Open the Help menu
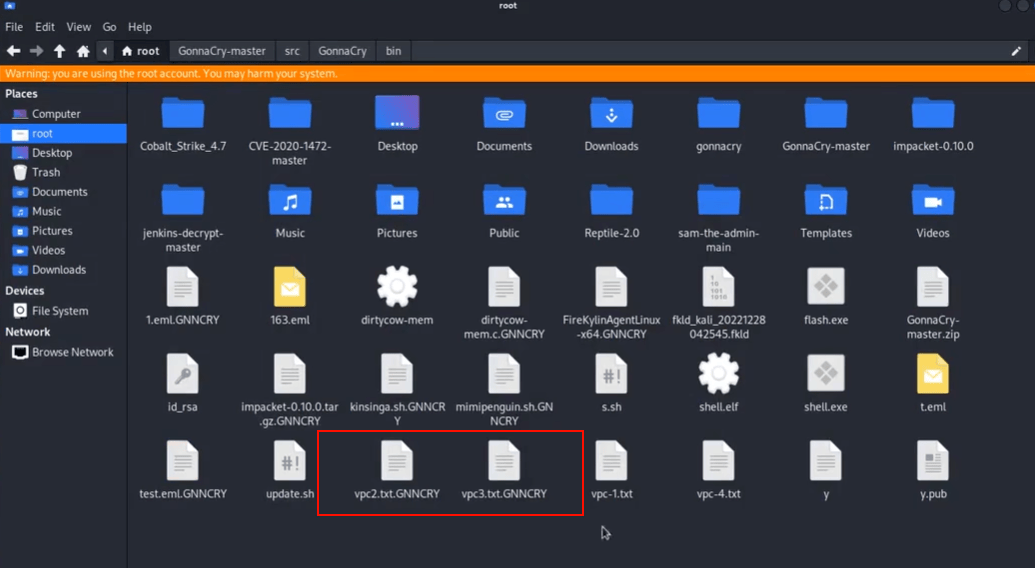Screen dimensions: 1035x568 [140, 27]
